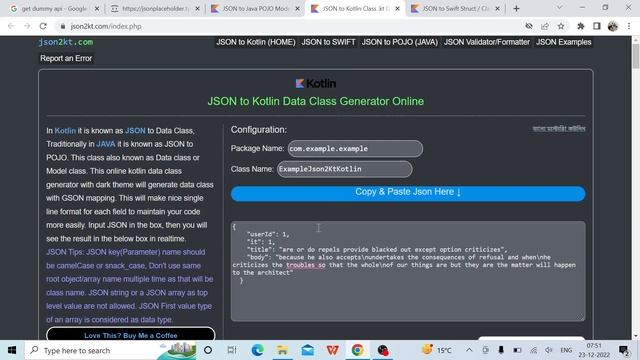Open Task View on taskbar

(x=232, y=350)
